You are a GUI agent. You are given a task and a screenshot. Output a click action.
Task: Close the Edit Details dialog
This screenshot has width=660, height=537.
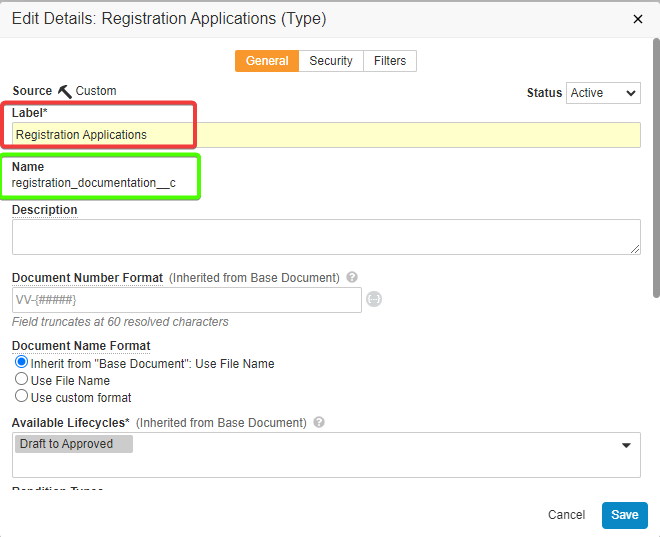pos(638,19)
